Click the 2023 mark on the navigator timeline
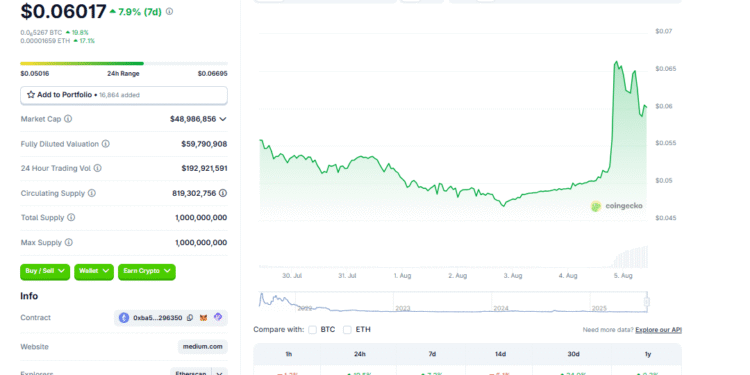750x375 pixels. [403, 309]
